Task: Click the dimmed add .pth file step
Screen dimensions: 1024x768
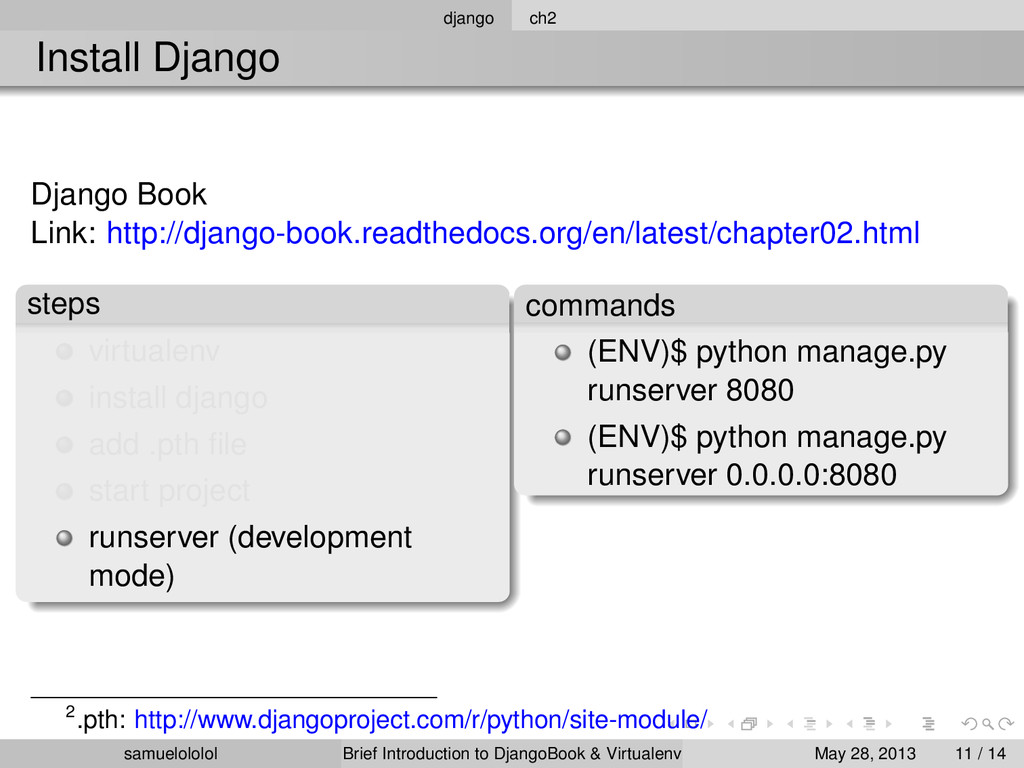Action: 167,444
